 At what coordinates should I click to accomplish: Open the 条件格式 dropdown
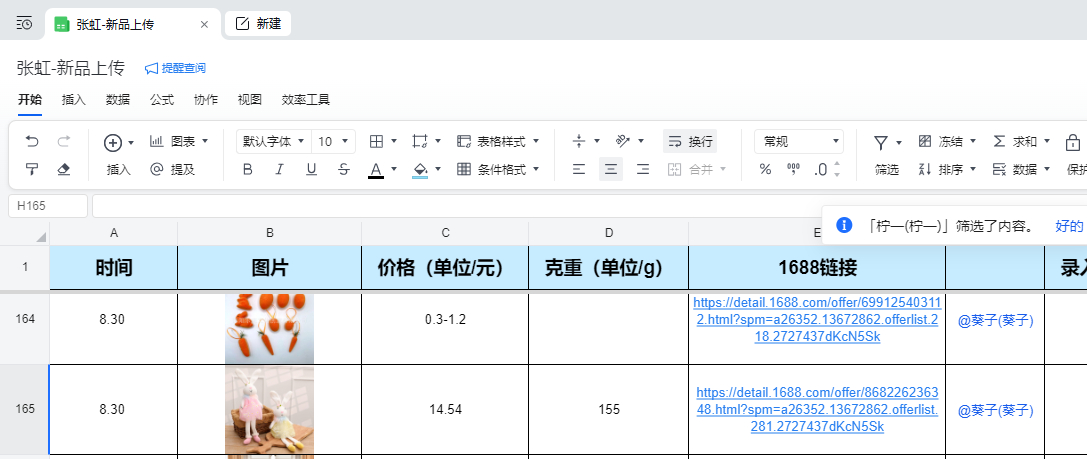coord(498,169)
